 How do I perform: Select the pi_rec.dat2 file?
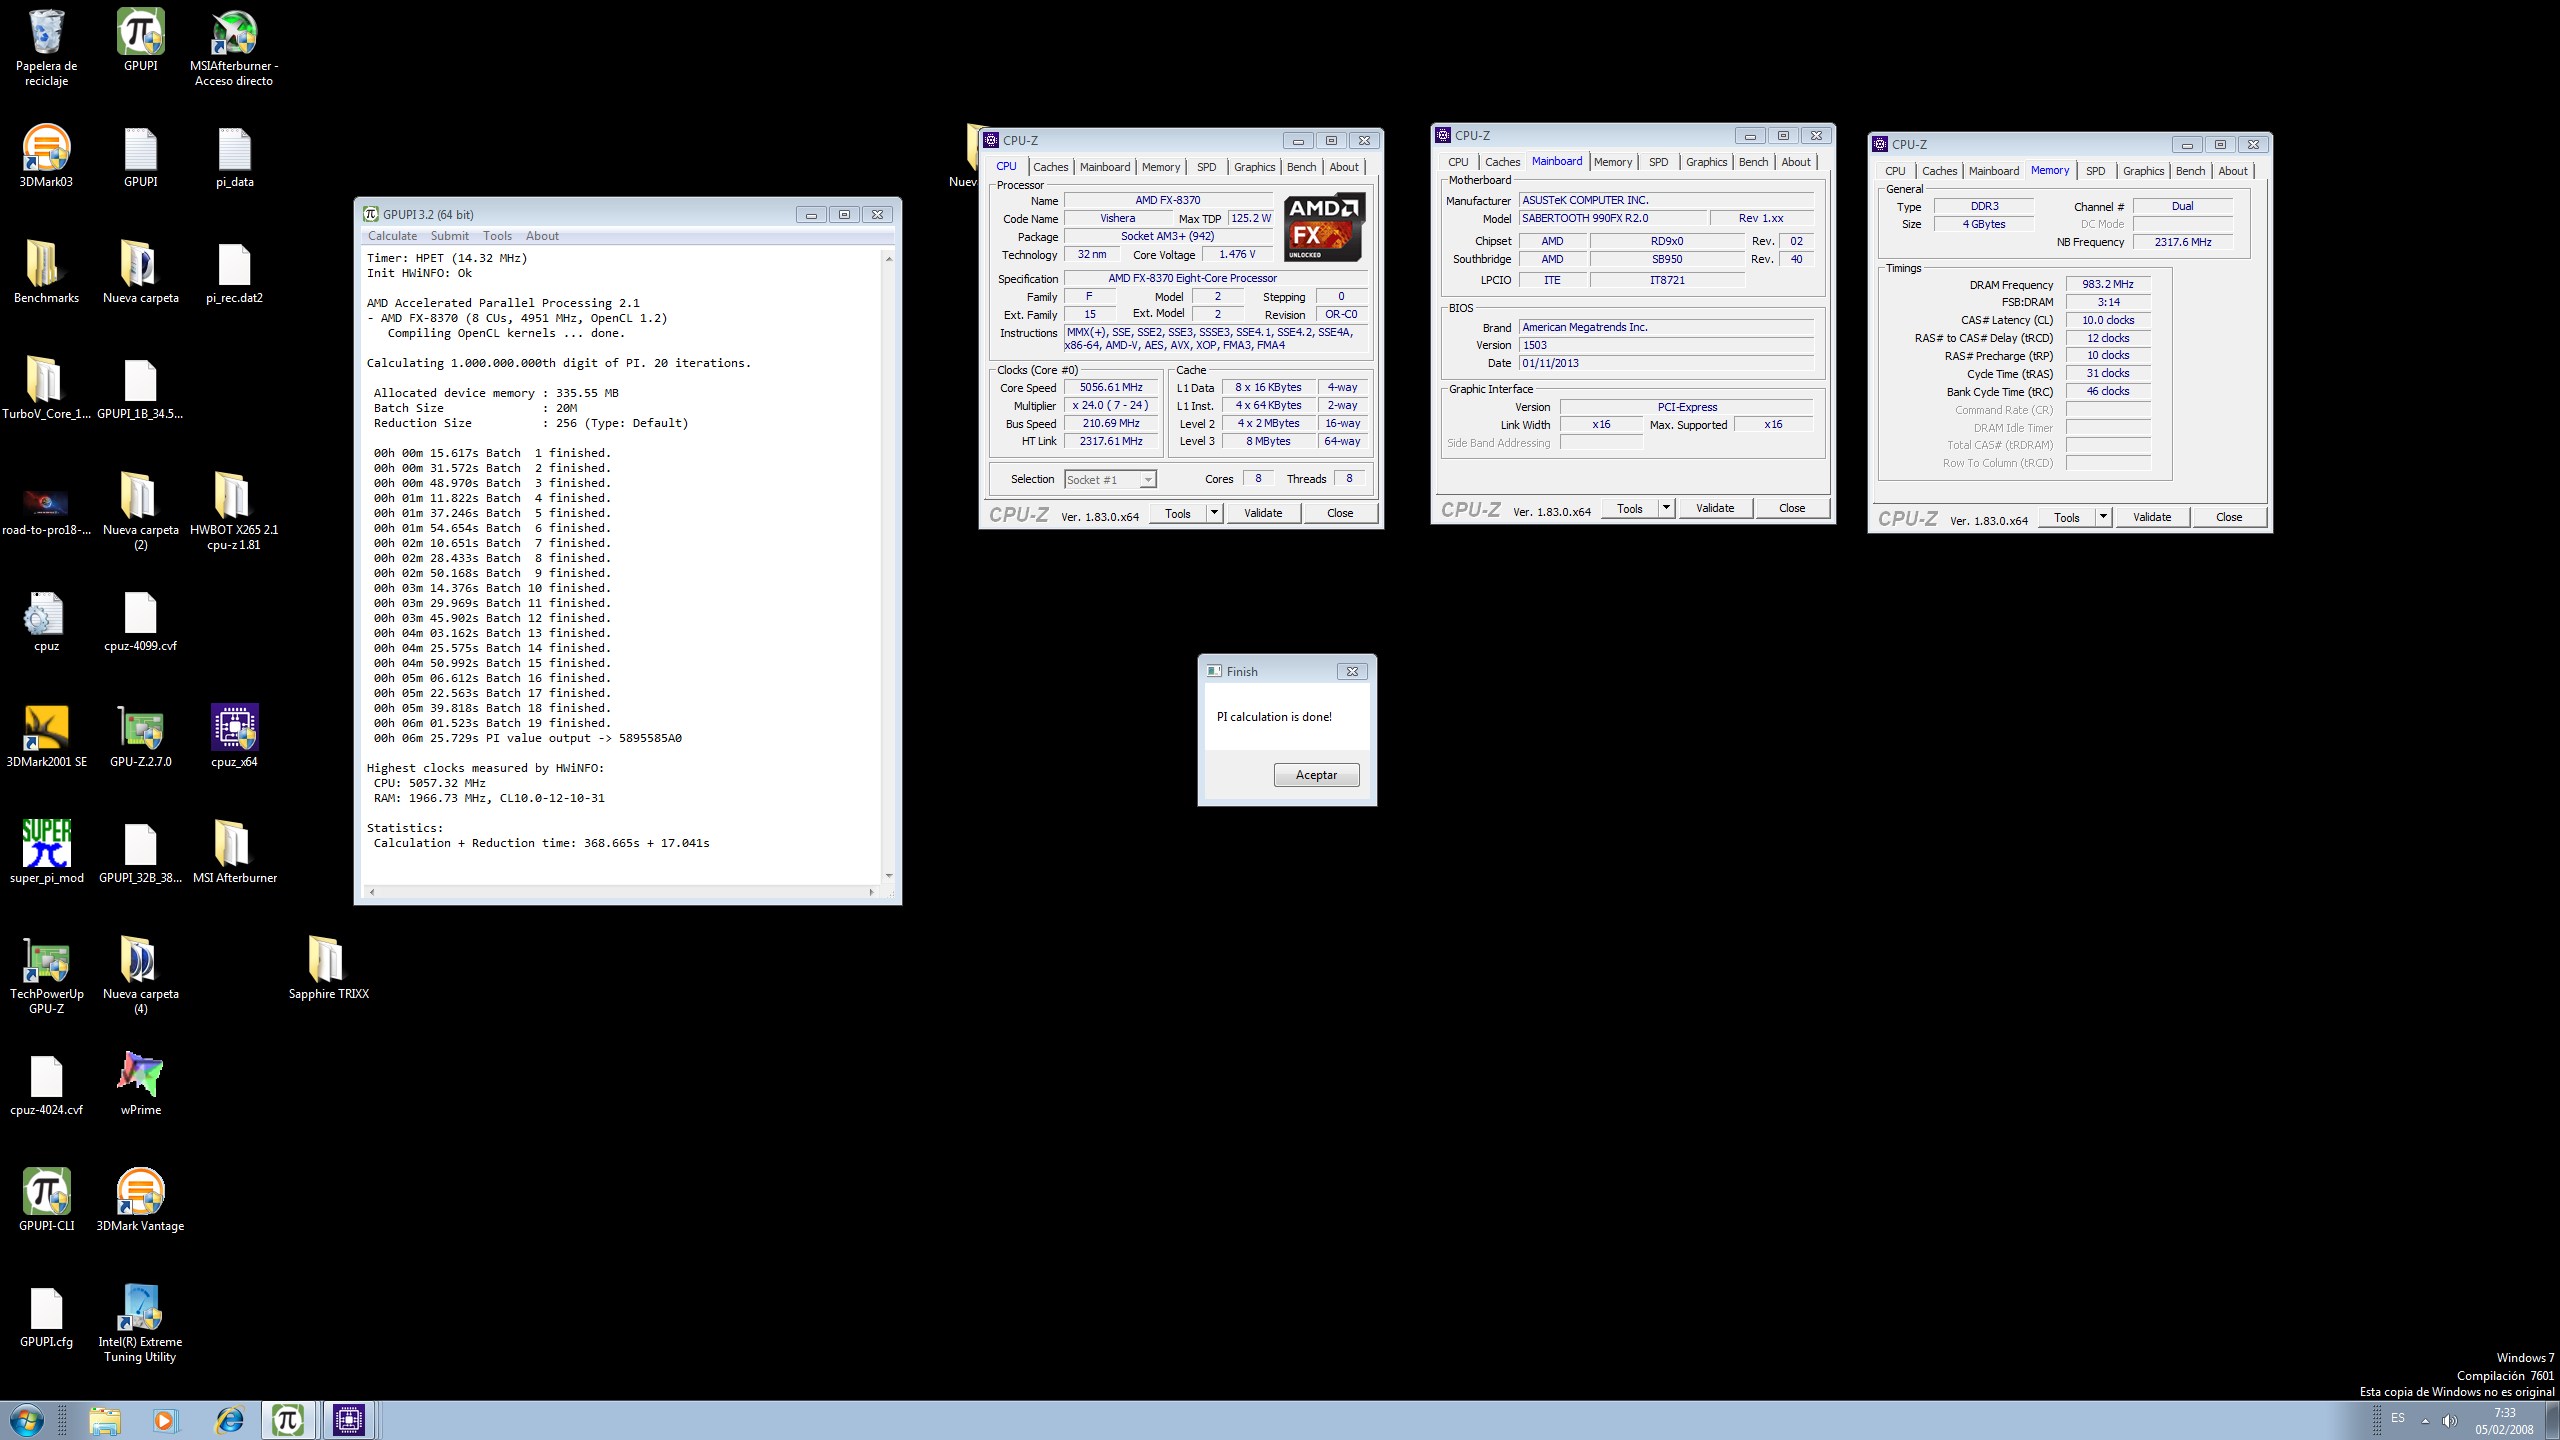click(234, 273)
